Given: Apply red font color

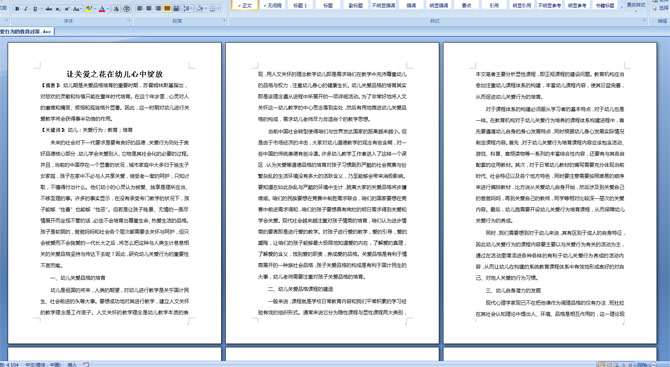Looking at the screenshot, I should [102, 9].
